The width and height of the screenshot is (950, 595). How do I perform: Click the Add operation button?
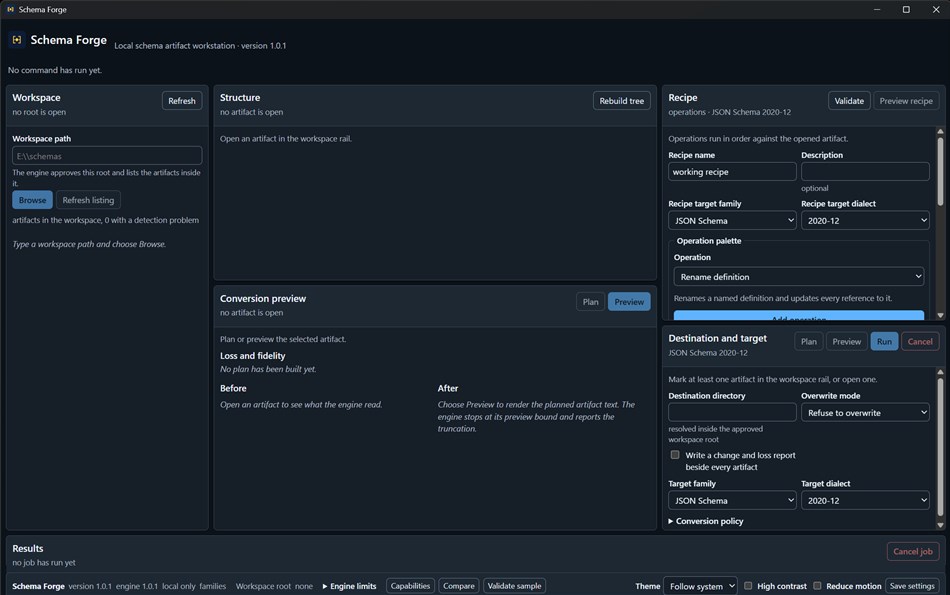[799, 316]
